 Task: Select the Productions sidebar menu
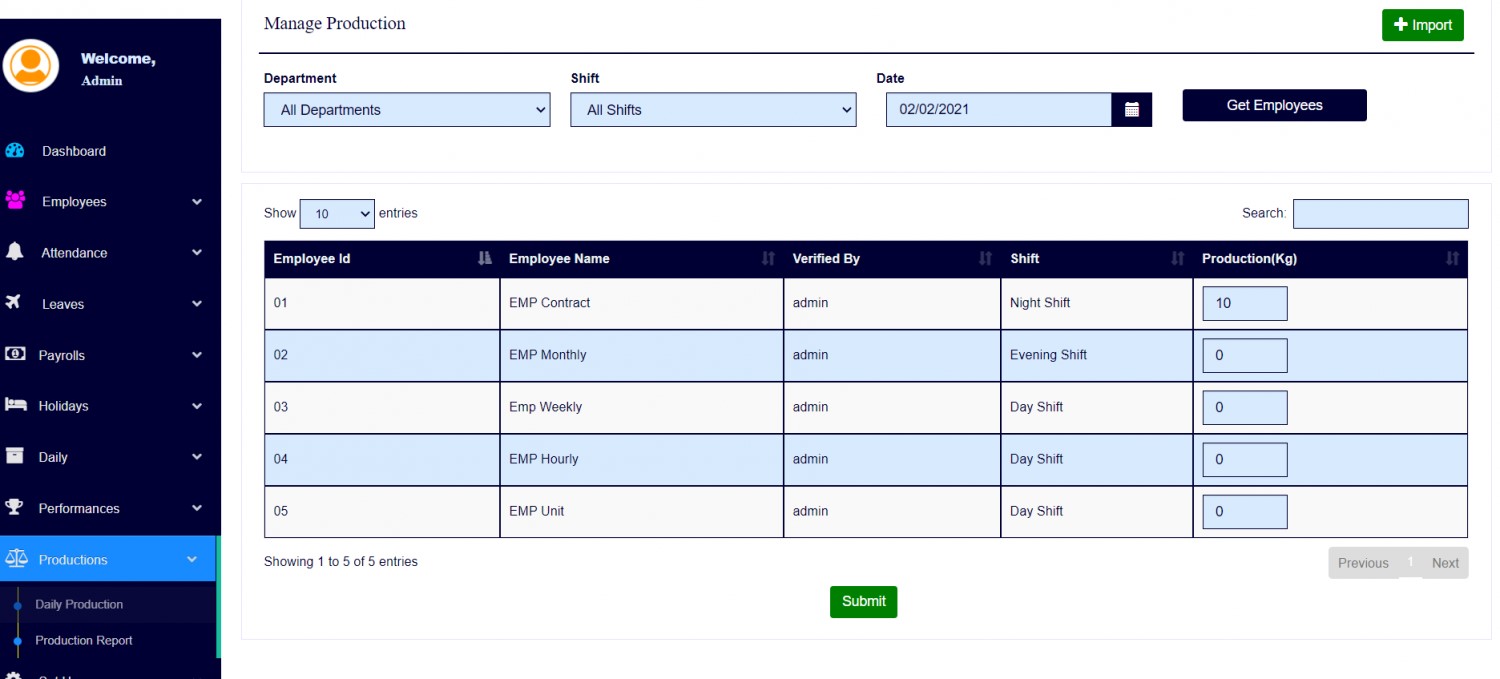pos(108,559)
